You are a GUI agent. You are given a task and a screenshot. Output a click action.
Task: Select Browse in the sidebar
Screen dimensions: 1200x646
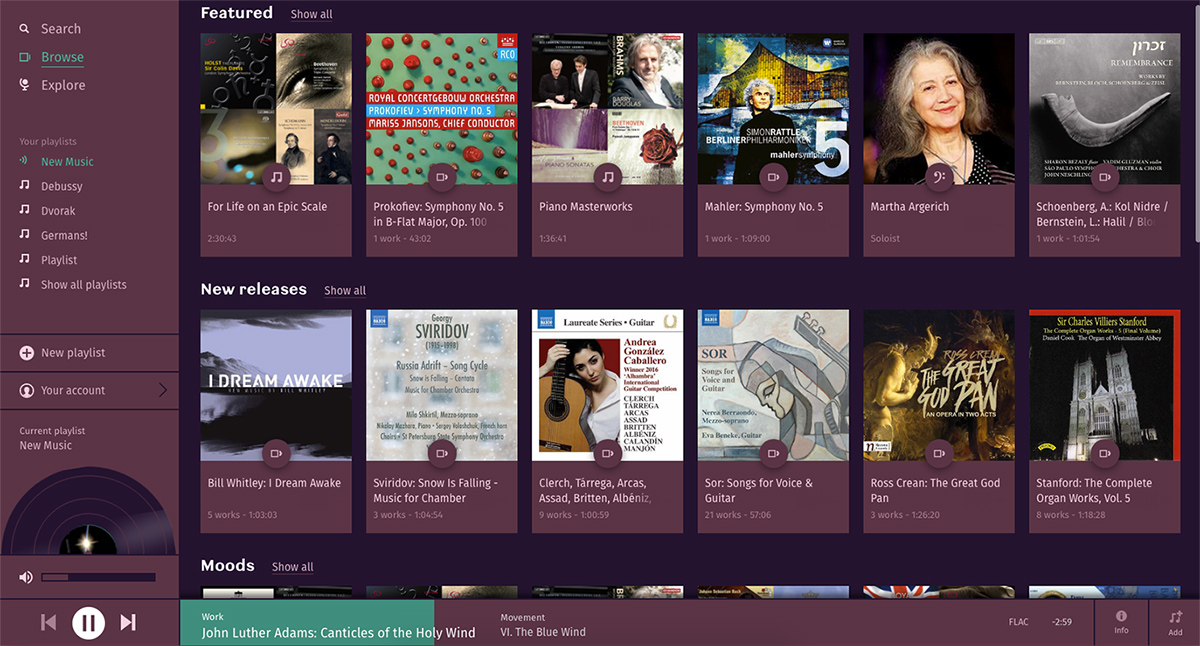pos(62,57)
